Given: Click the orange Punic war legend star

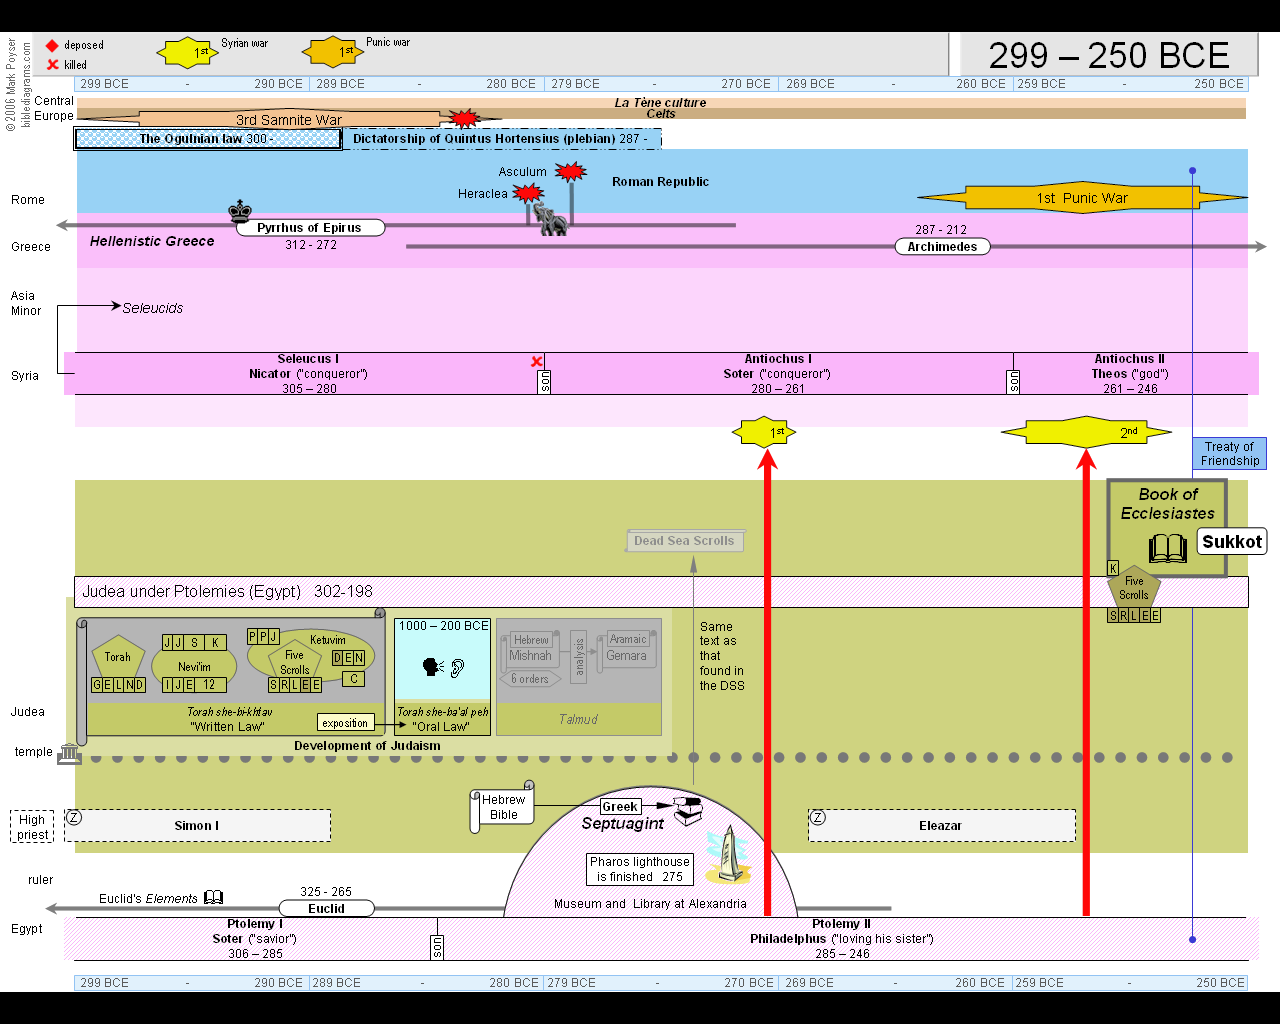Looking at the screenshot, I should (333, 52).
